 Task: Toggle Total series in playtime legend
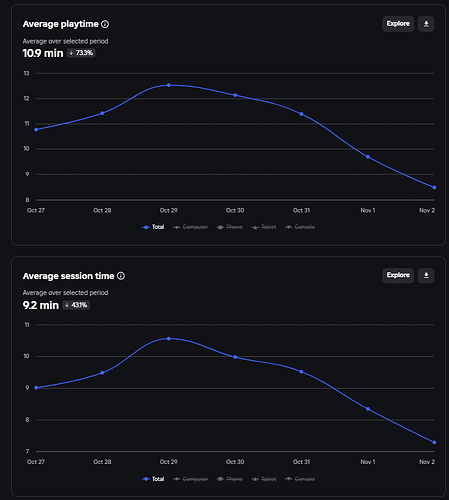point(153,227)
